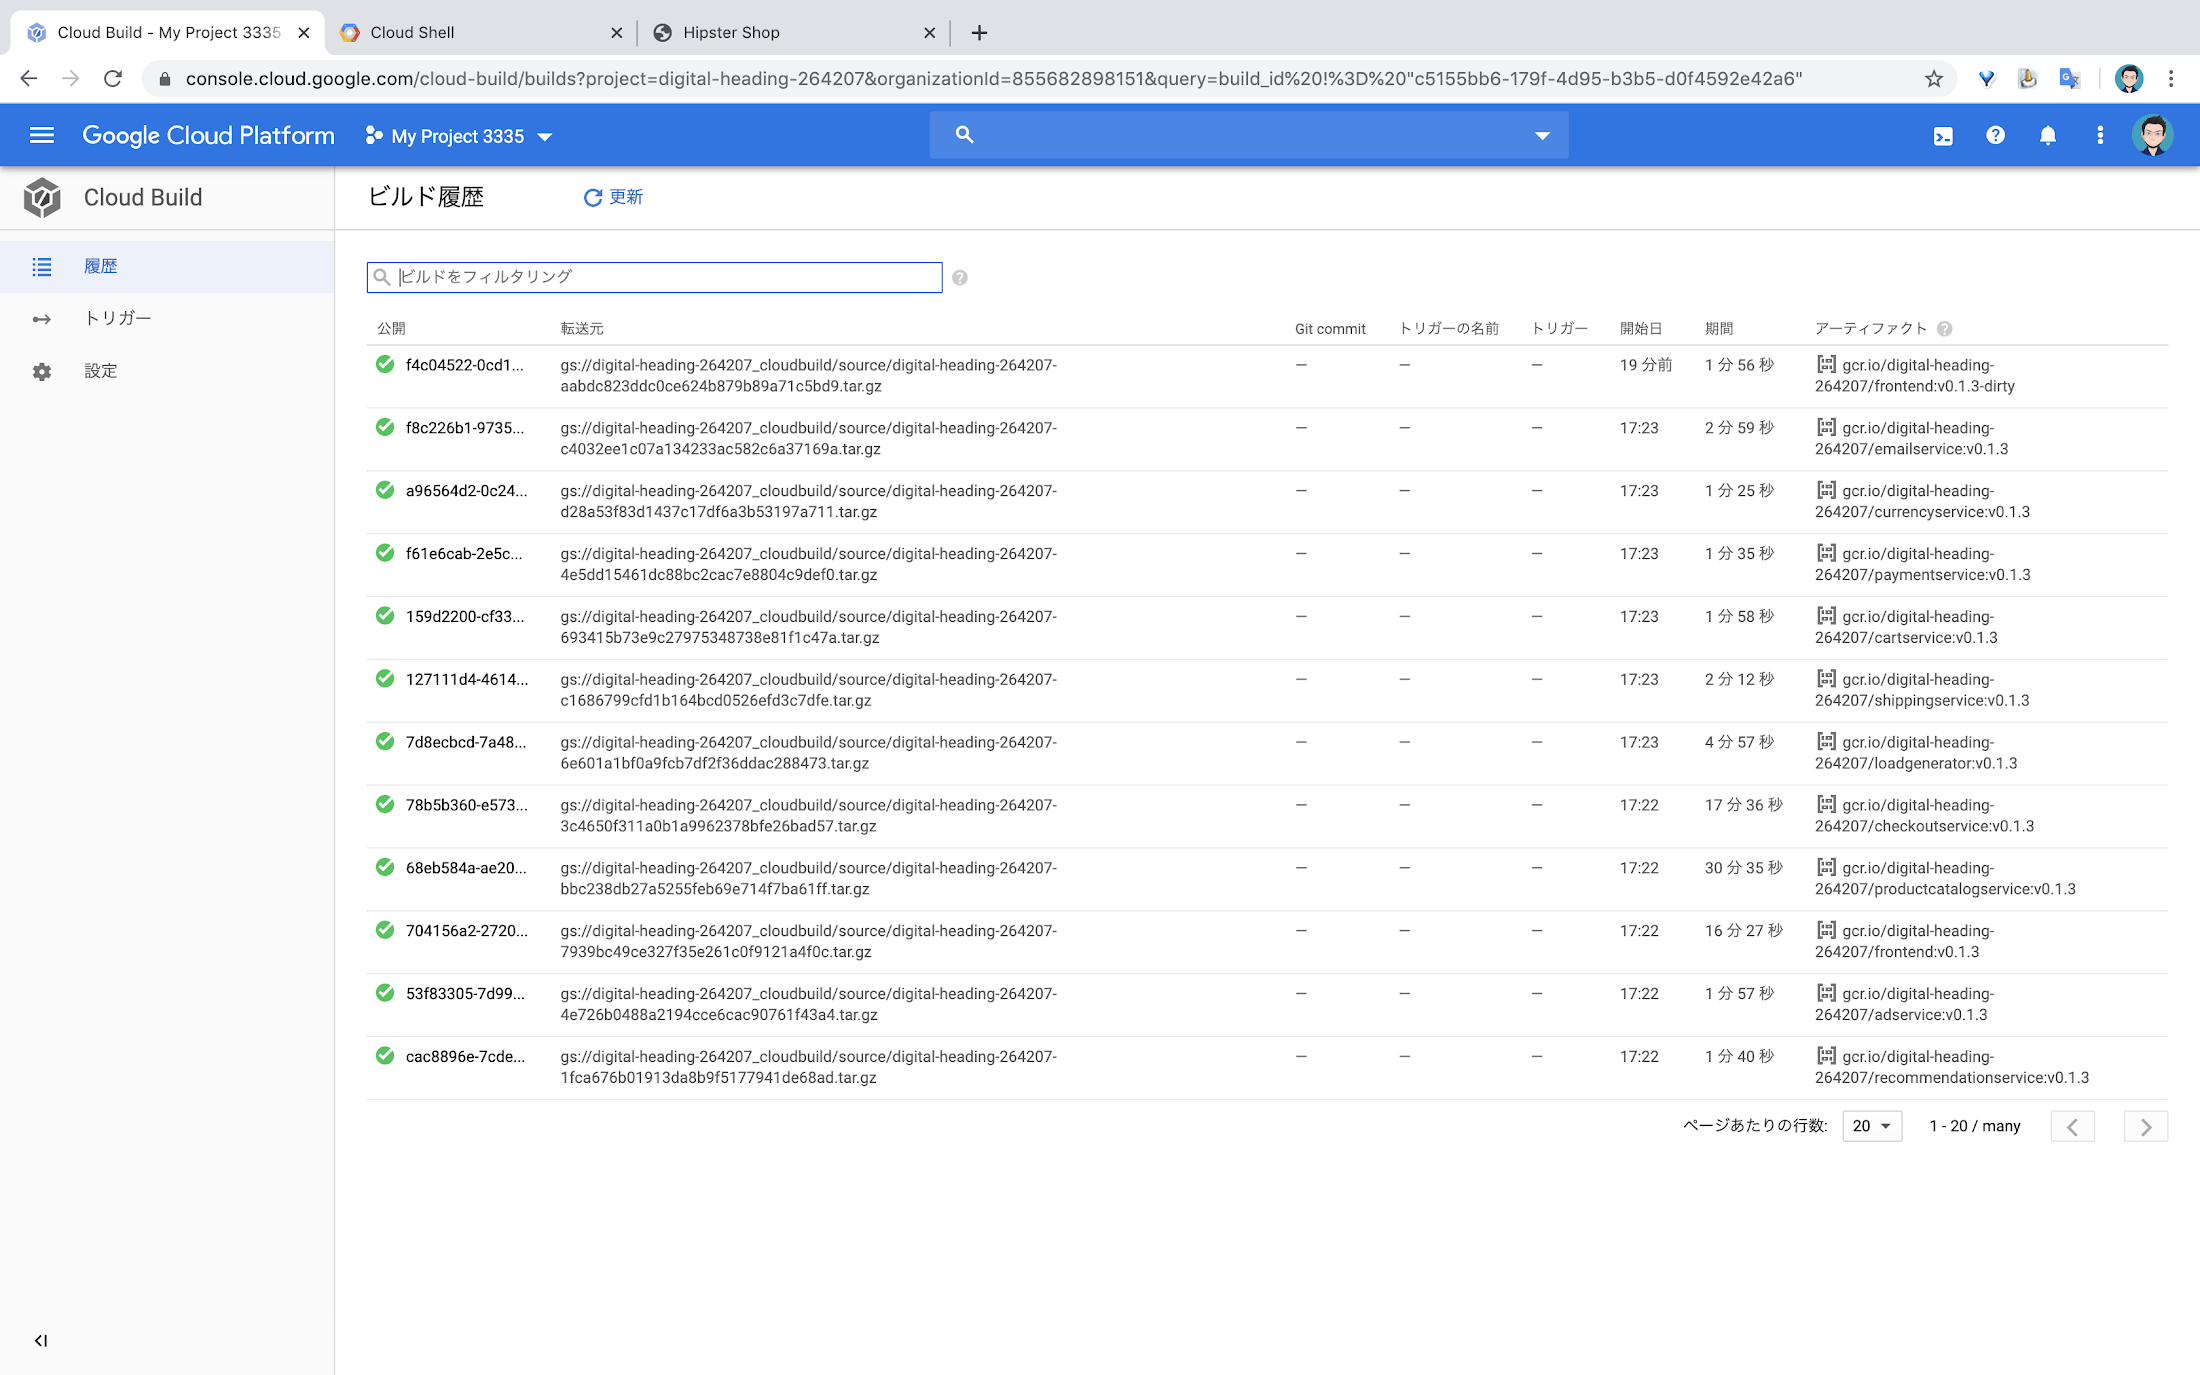The image size is (2200, 1375).
Task: Click the next page navigation arrow
Action: click(x=2145, y=1125)
